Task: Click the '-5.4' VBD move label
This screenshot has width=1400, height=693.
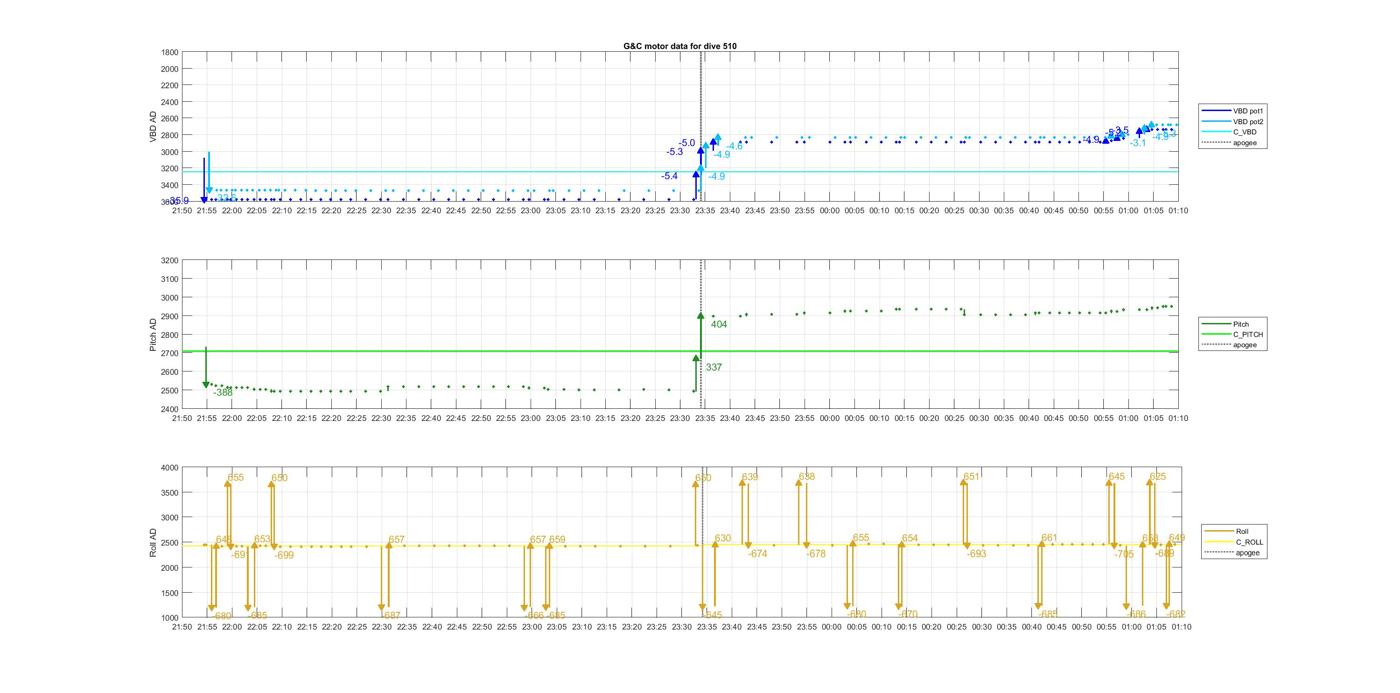Action: (669, 176)
